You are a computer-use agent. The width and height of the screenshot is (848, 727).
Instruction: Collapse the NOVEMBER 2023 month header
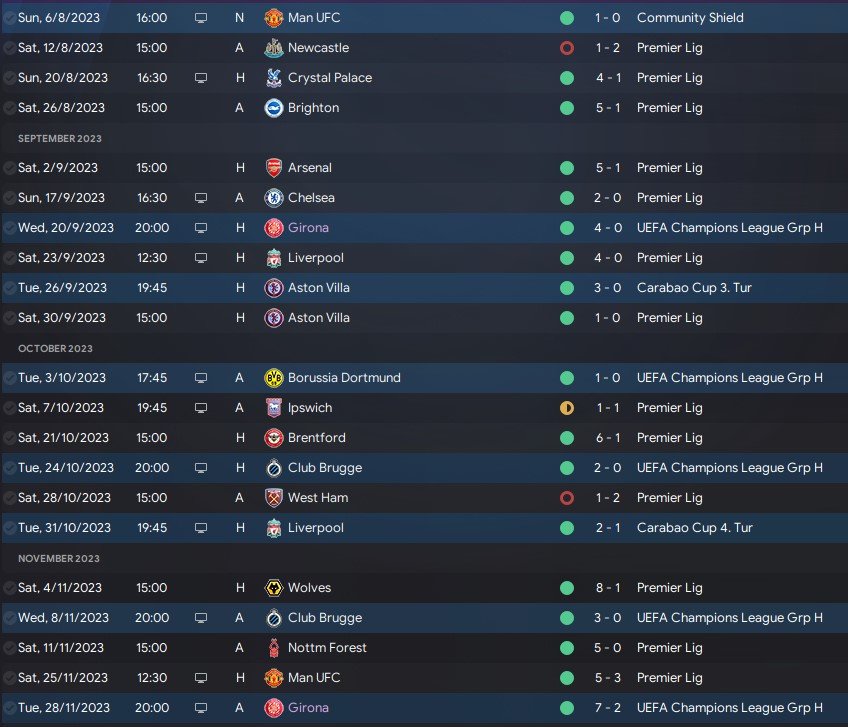tap(59, 558)
